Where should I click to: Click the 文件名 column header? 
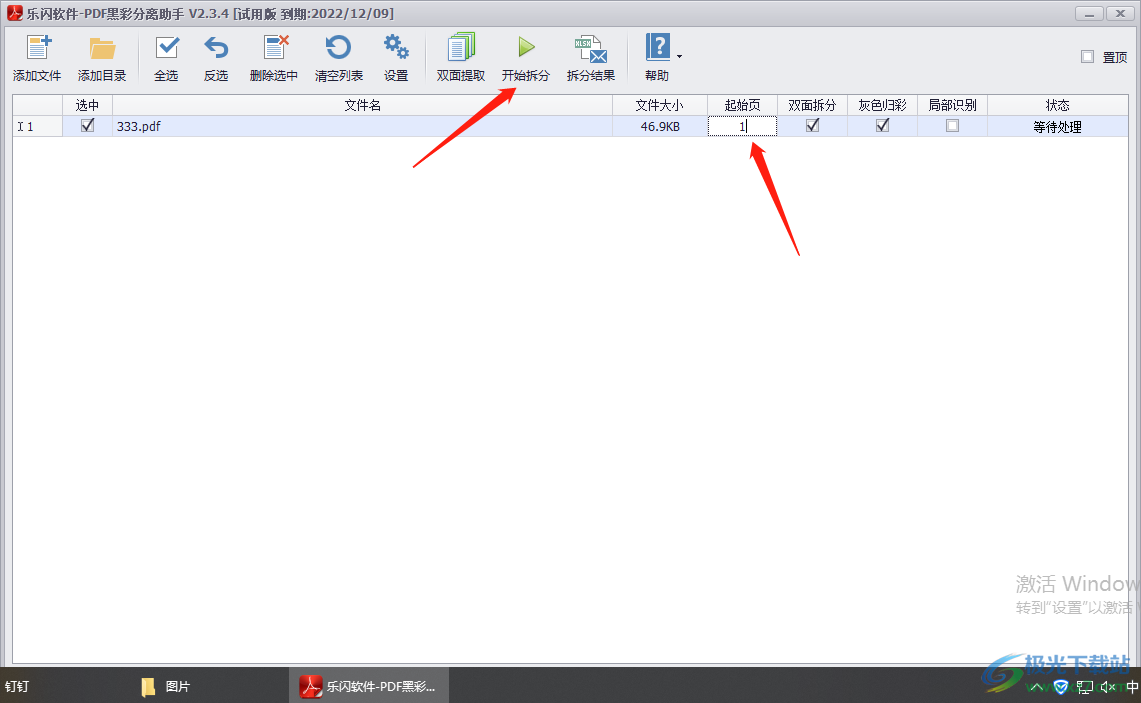coord(362,106)
